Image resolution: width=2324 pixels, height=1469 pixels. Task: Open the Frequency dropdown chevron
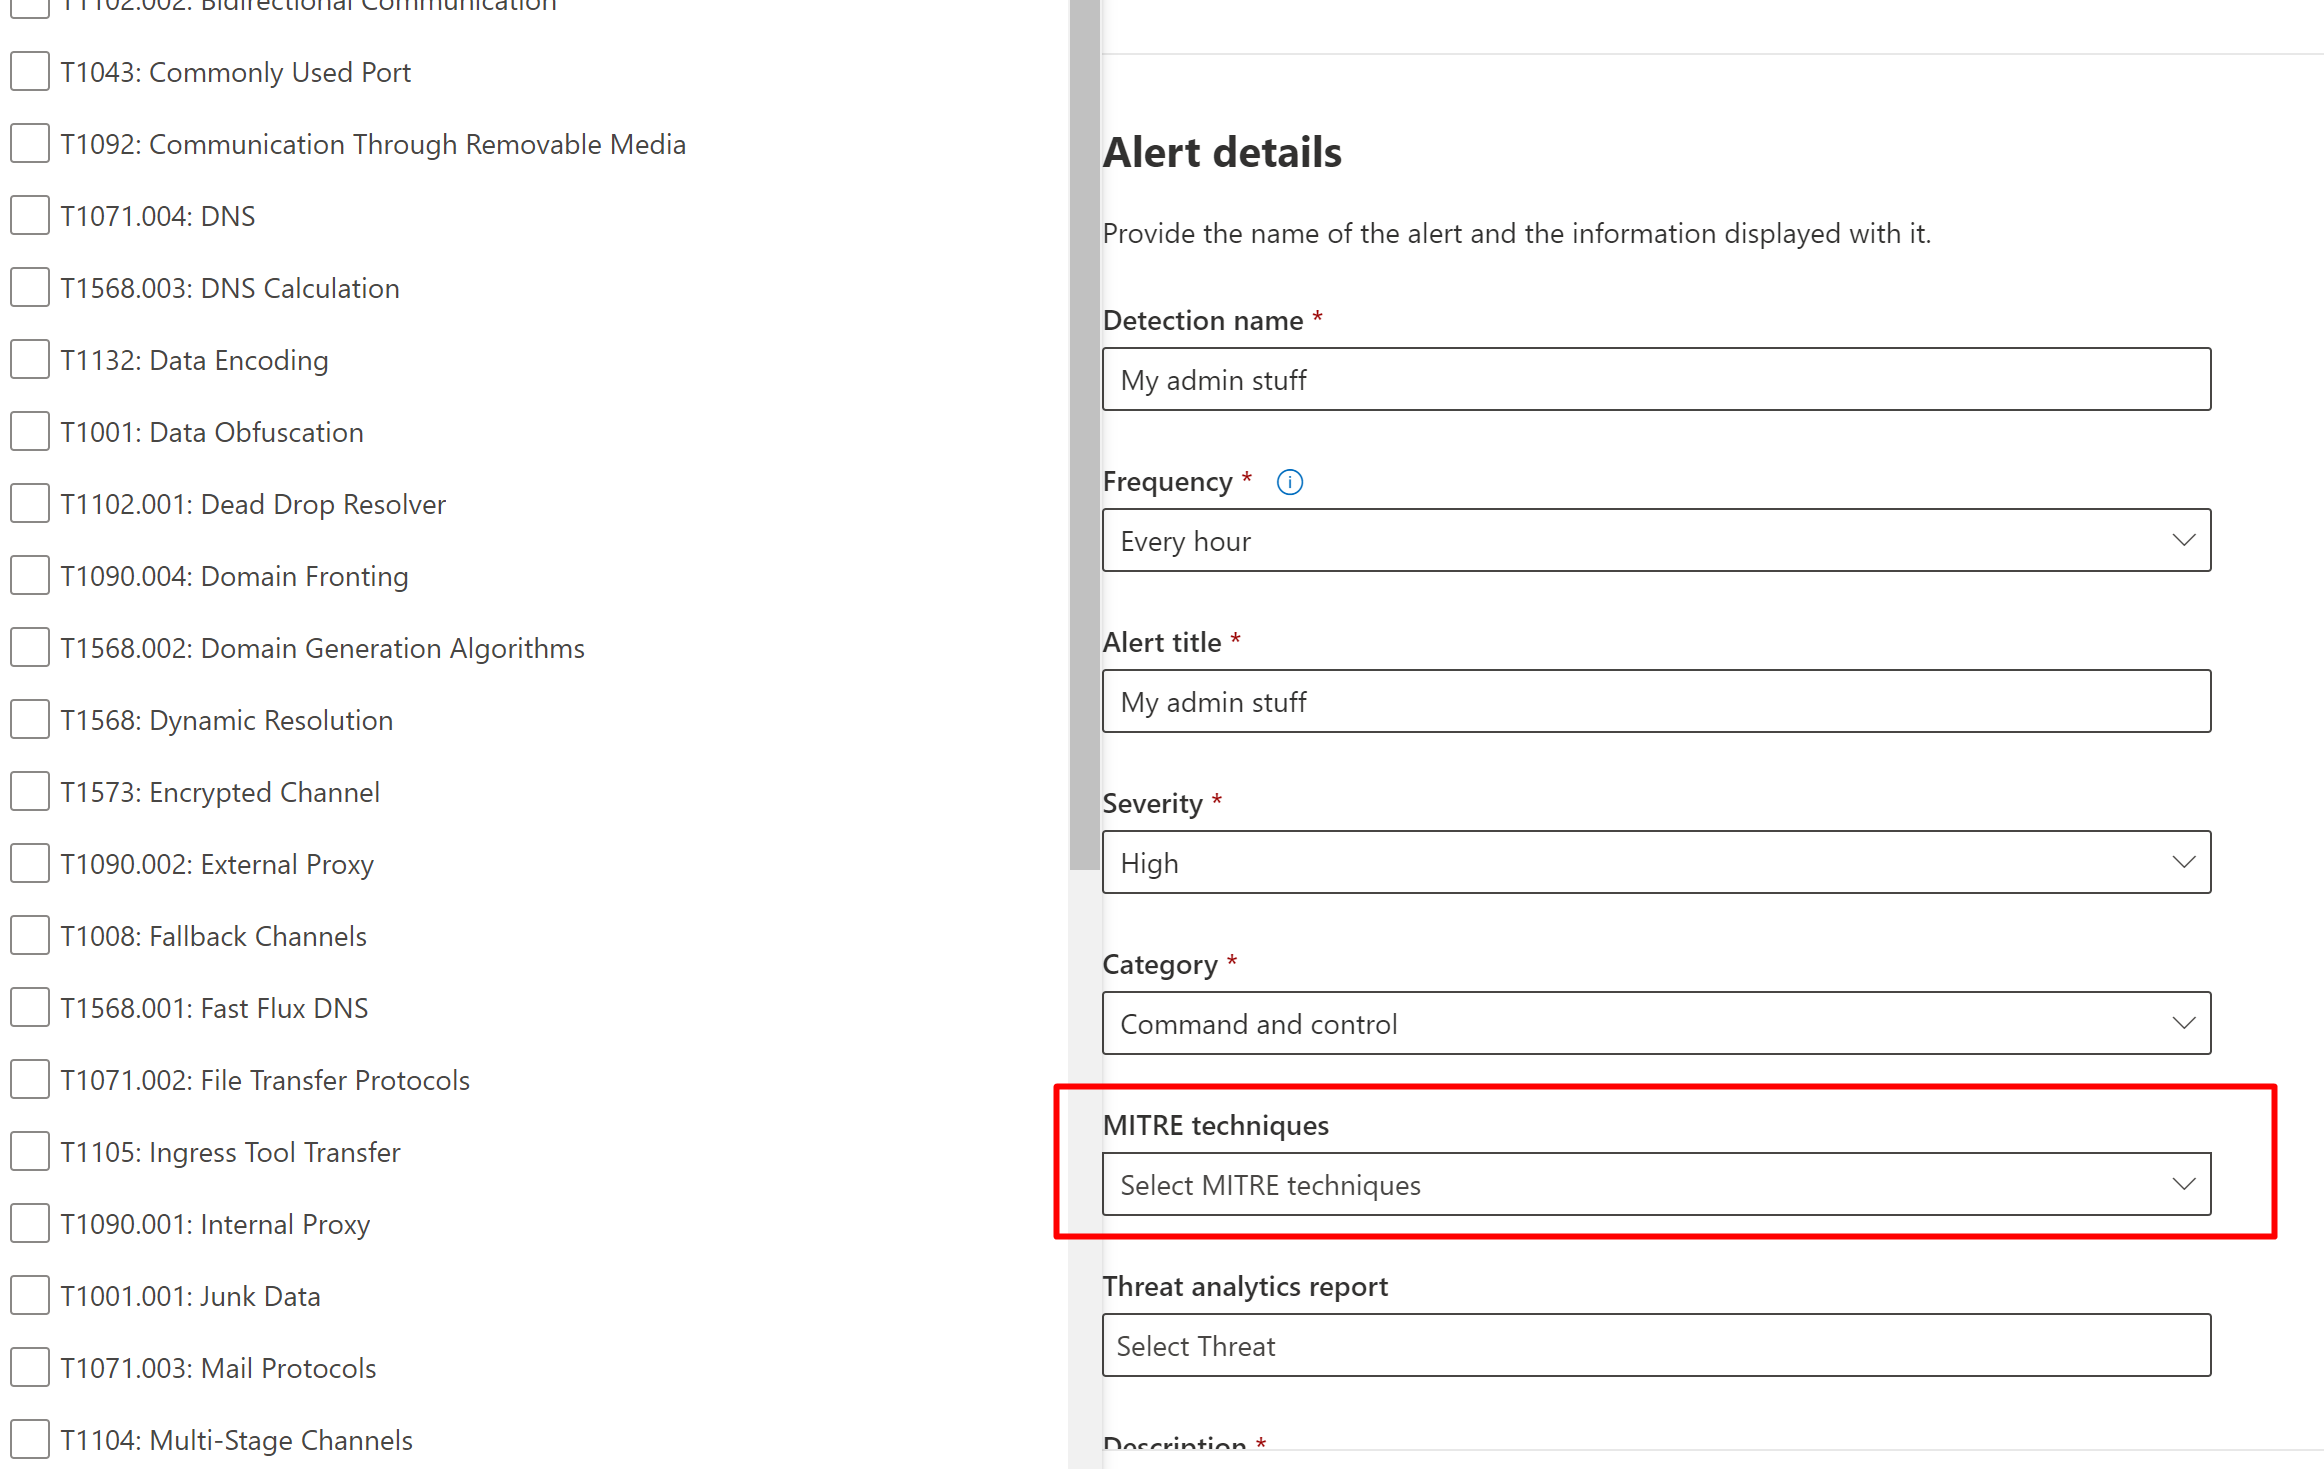pyautogui.click(x=2183, y=541)
